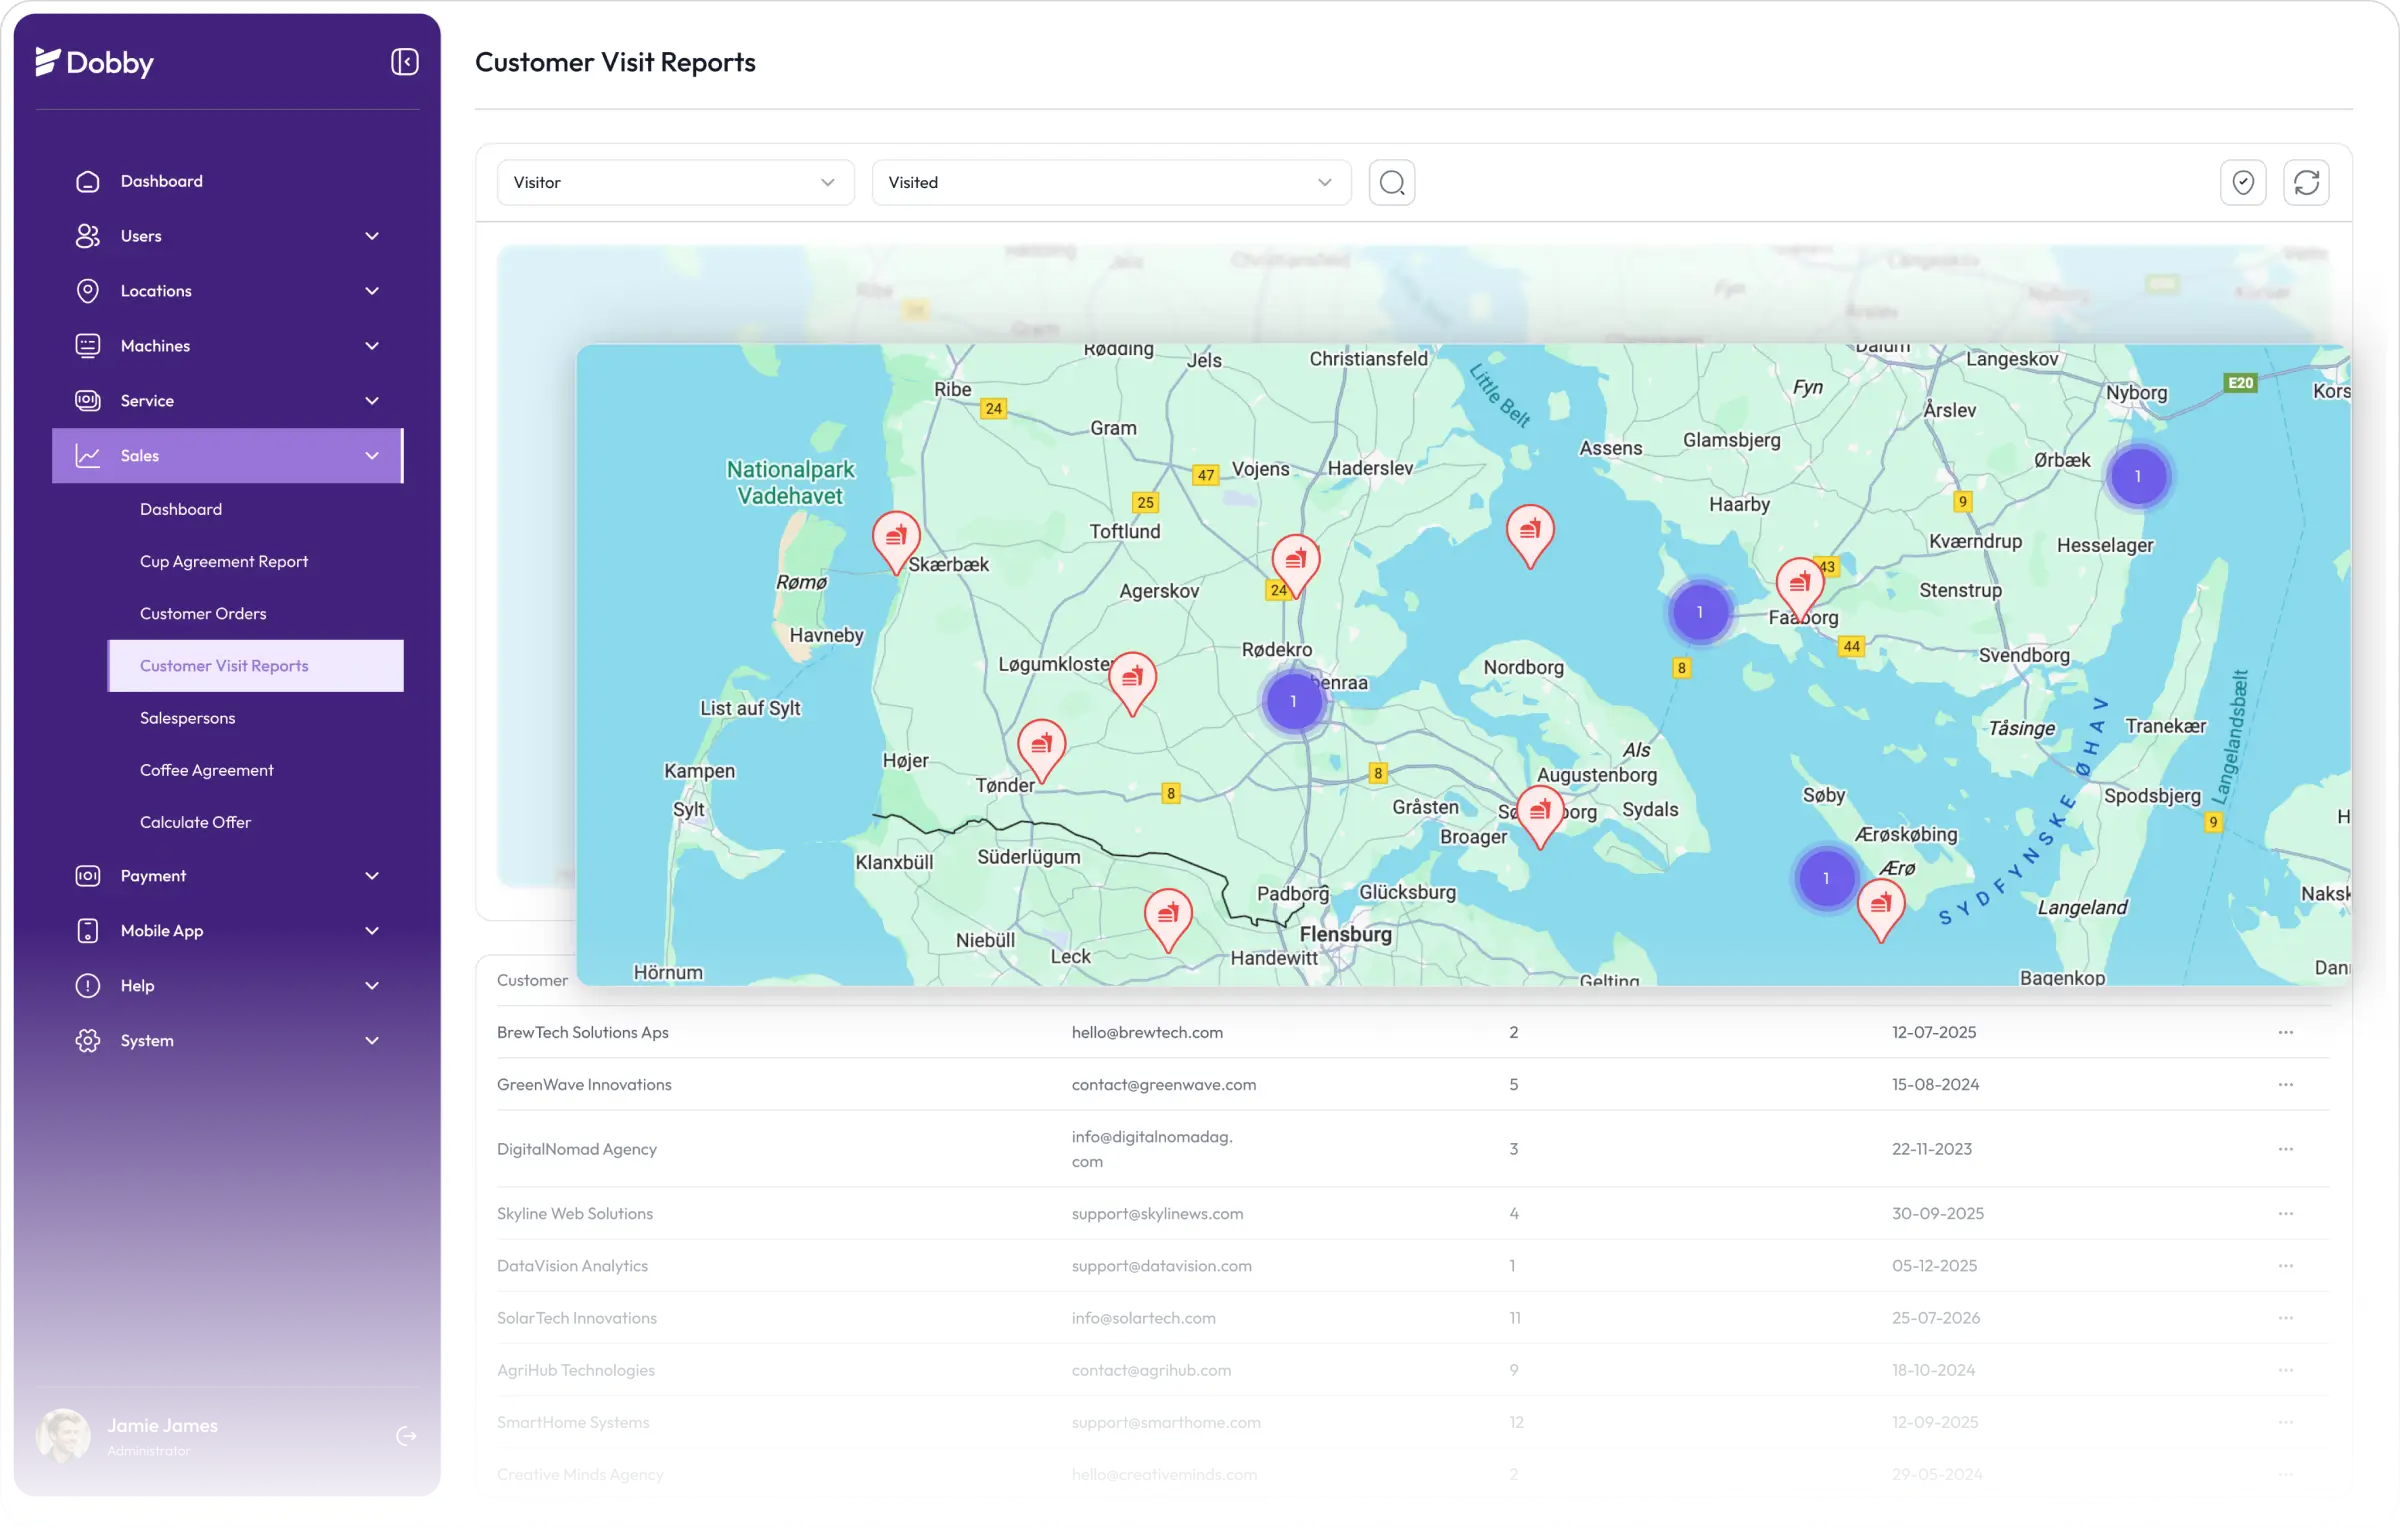Click the search magnifier button

[1391, 183]
